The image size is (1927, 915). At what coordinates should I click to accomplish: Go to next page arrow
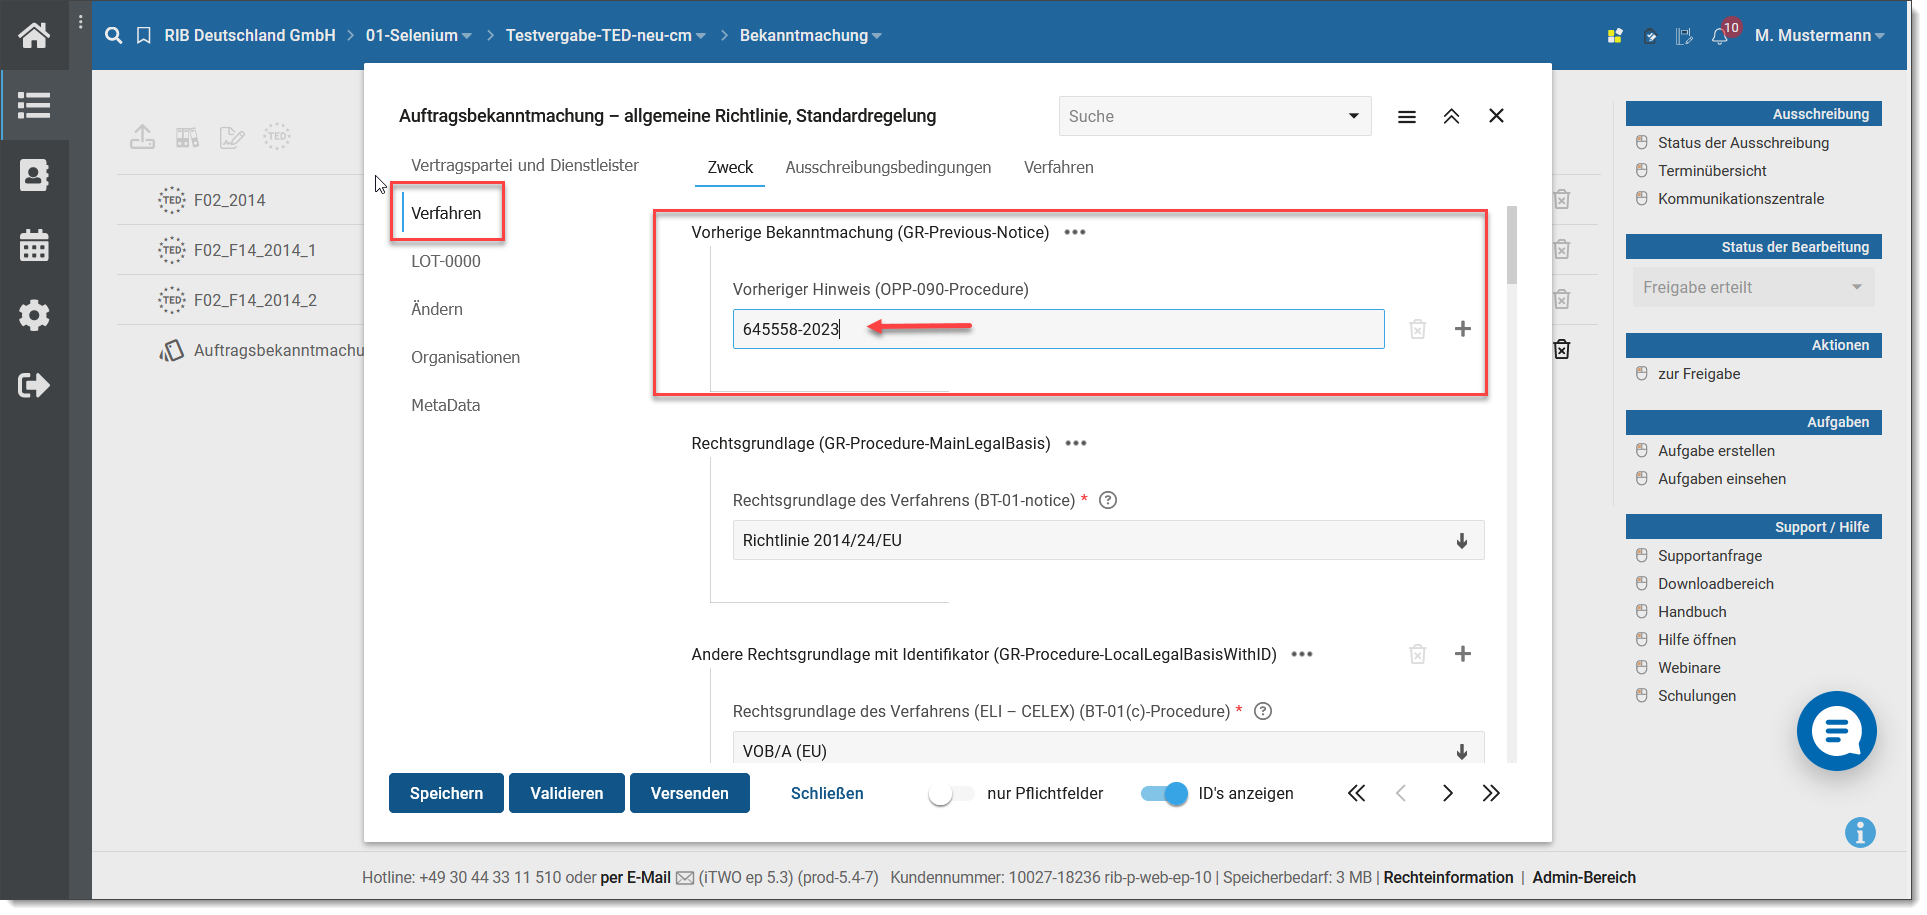coord(1447,793)
